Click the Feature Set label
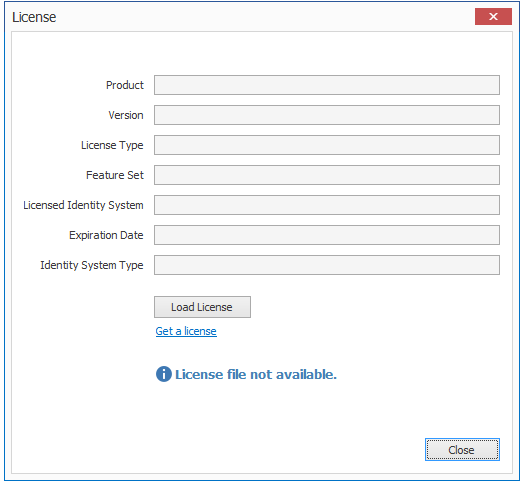Screen dimensions: 522x483 click(x=115, y=175)
